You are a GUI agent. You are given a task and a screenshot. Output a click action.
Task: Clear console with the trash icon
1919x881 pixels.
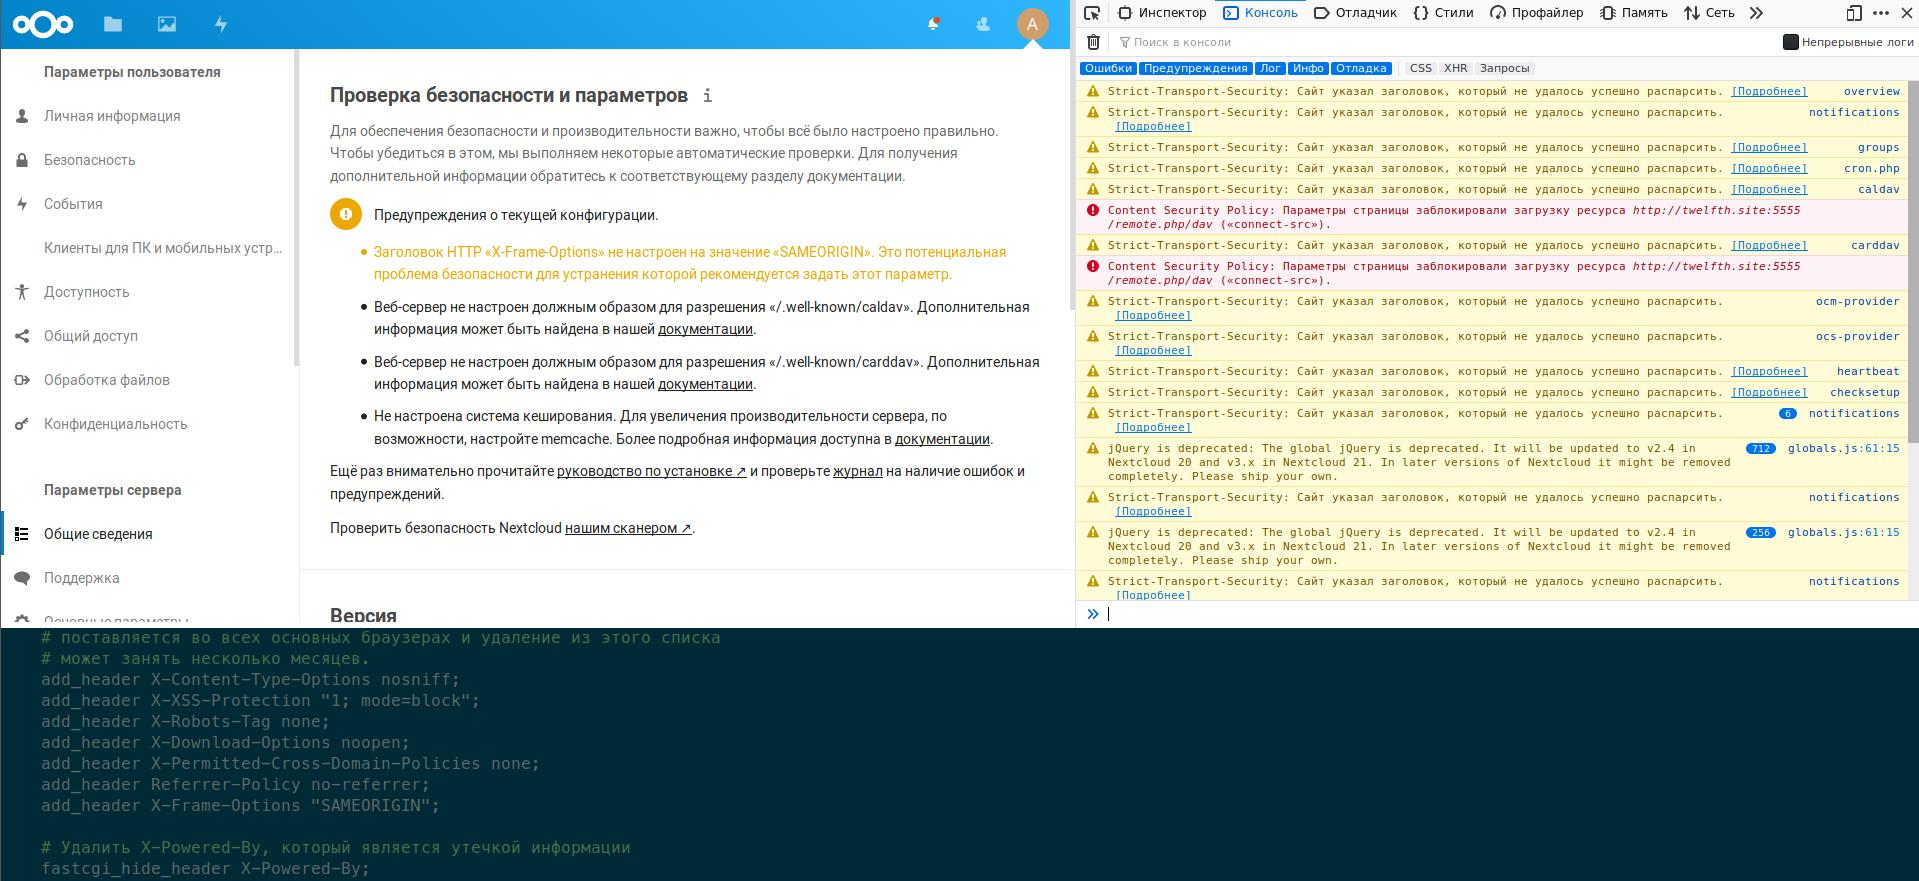click(1093, 42)
